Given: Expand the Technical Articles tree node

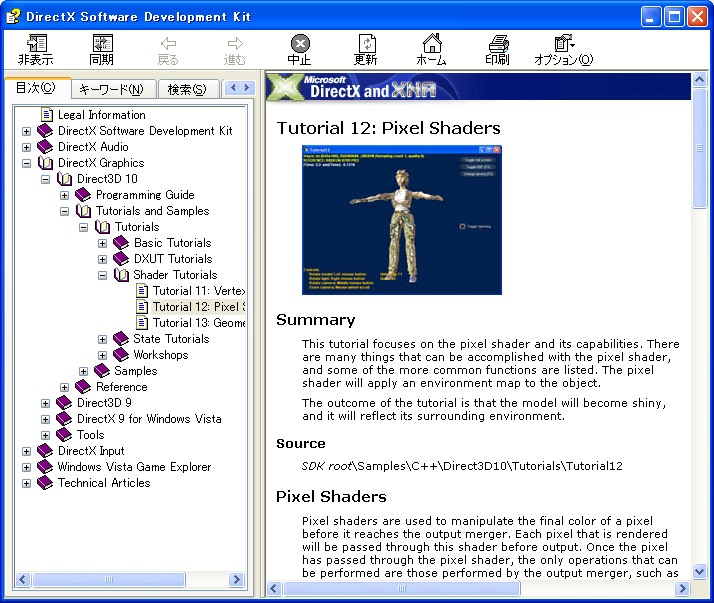Looking at the screenshot, I should coord(27,483).
